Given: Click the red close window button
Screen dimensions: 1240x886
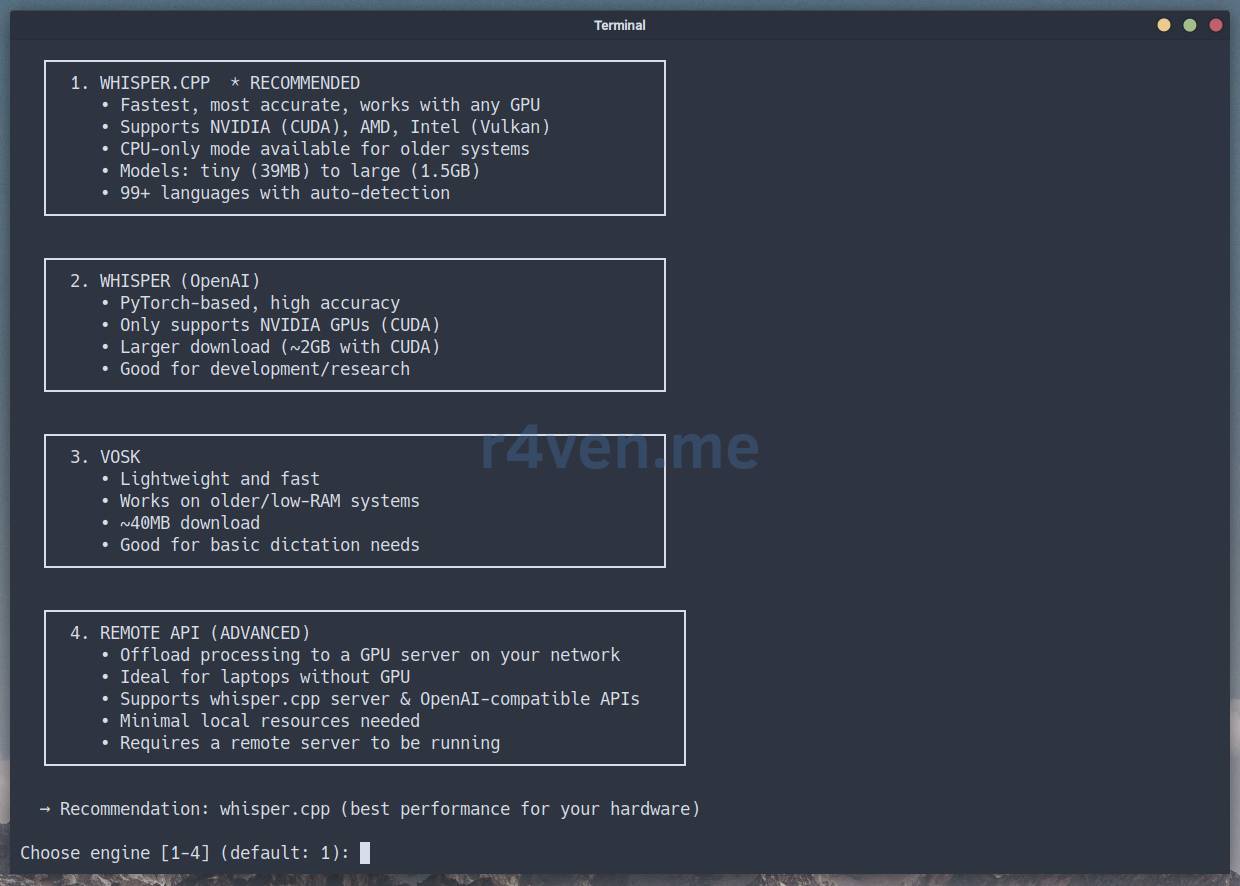Looking at the screenshot, I should click(x=1216, y=25).
